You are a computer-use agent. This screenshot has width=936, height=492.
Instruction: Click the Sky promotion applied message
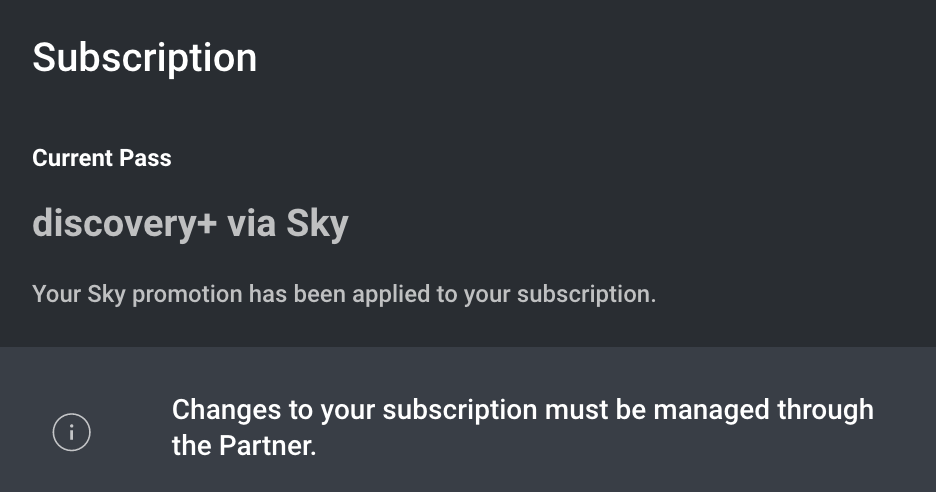[344, 295]
